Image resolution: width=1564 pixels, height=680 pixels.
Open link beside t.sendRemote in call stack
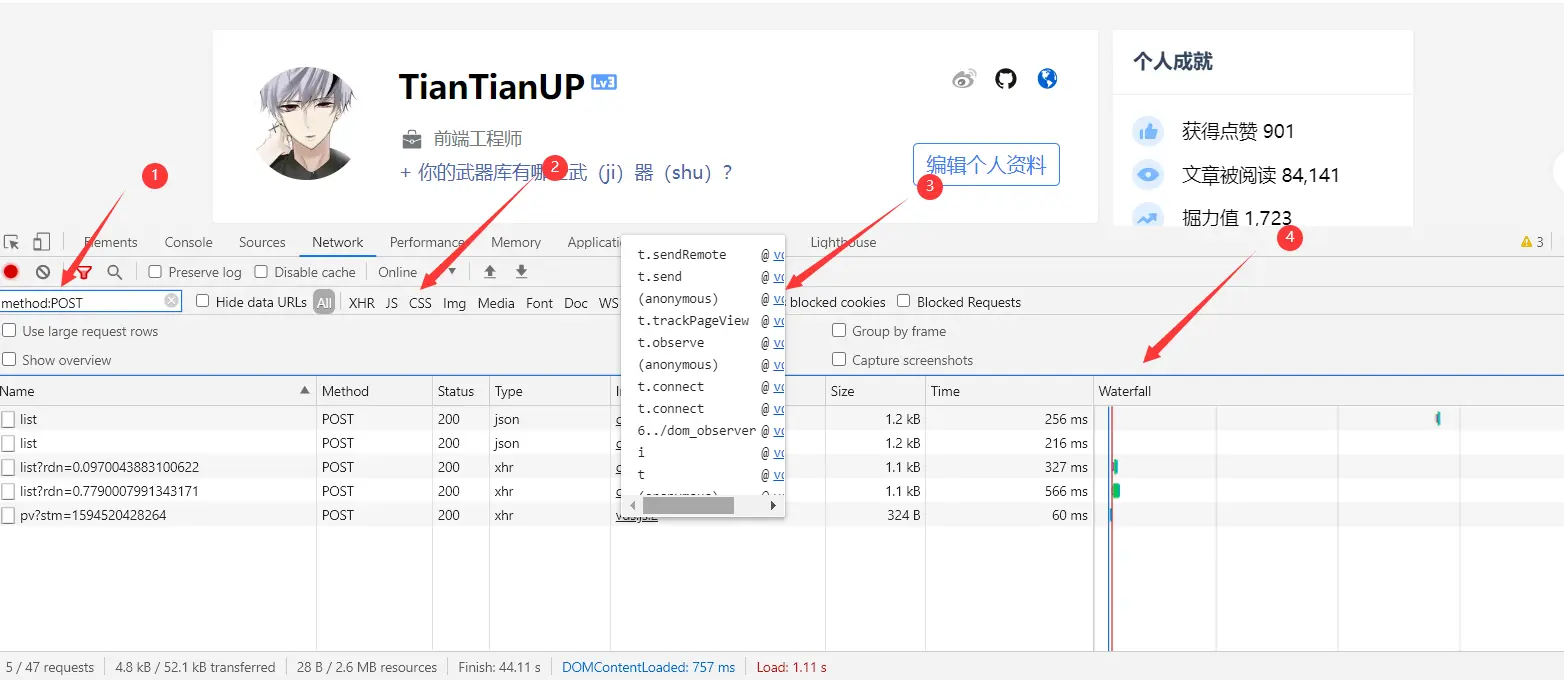click(x=779, y=254)
